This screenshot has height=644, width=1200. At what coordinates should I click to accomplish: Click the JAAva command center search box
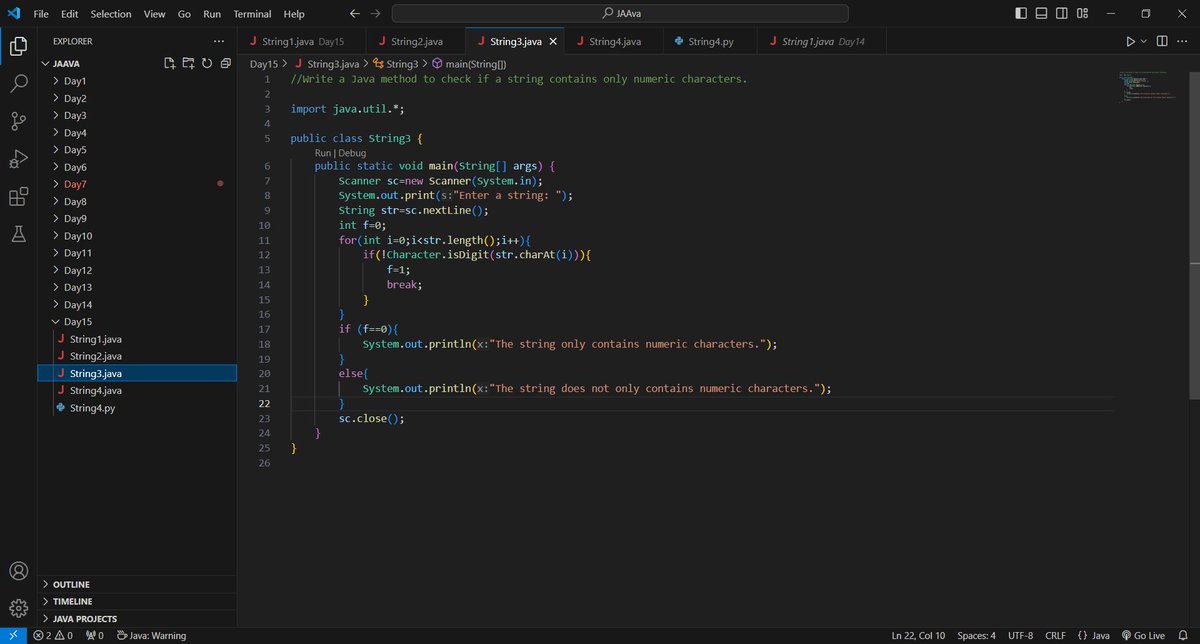pyautogui.click(x=620, y=14)
